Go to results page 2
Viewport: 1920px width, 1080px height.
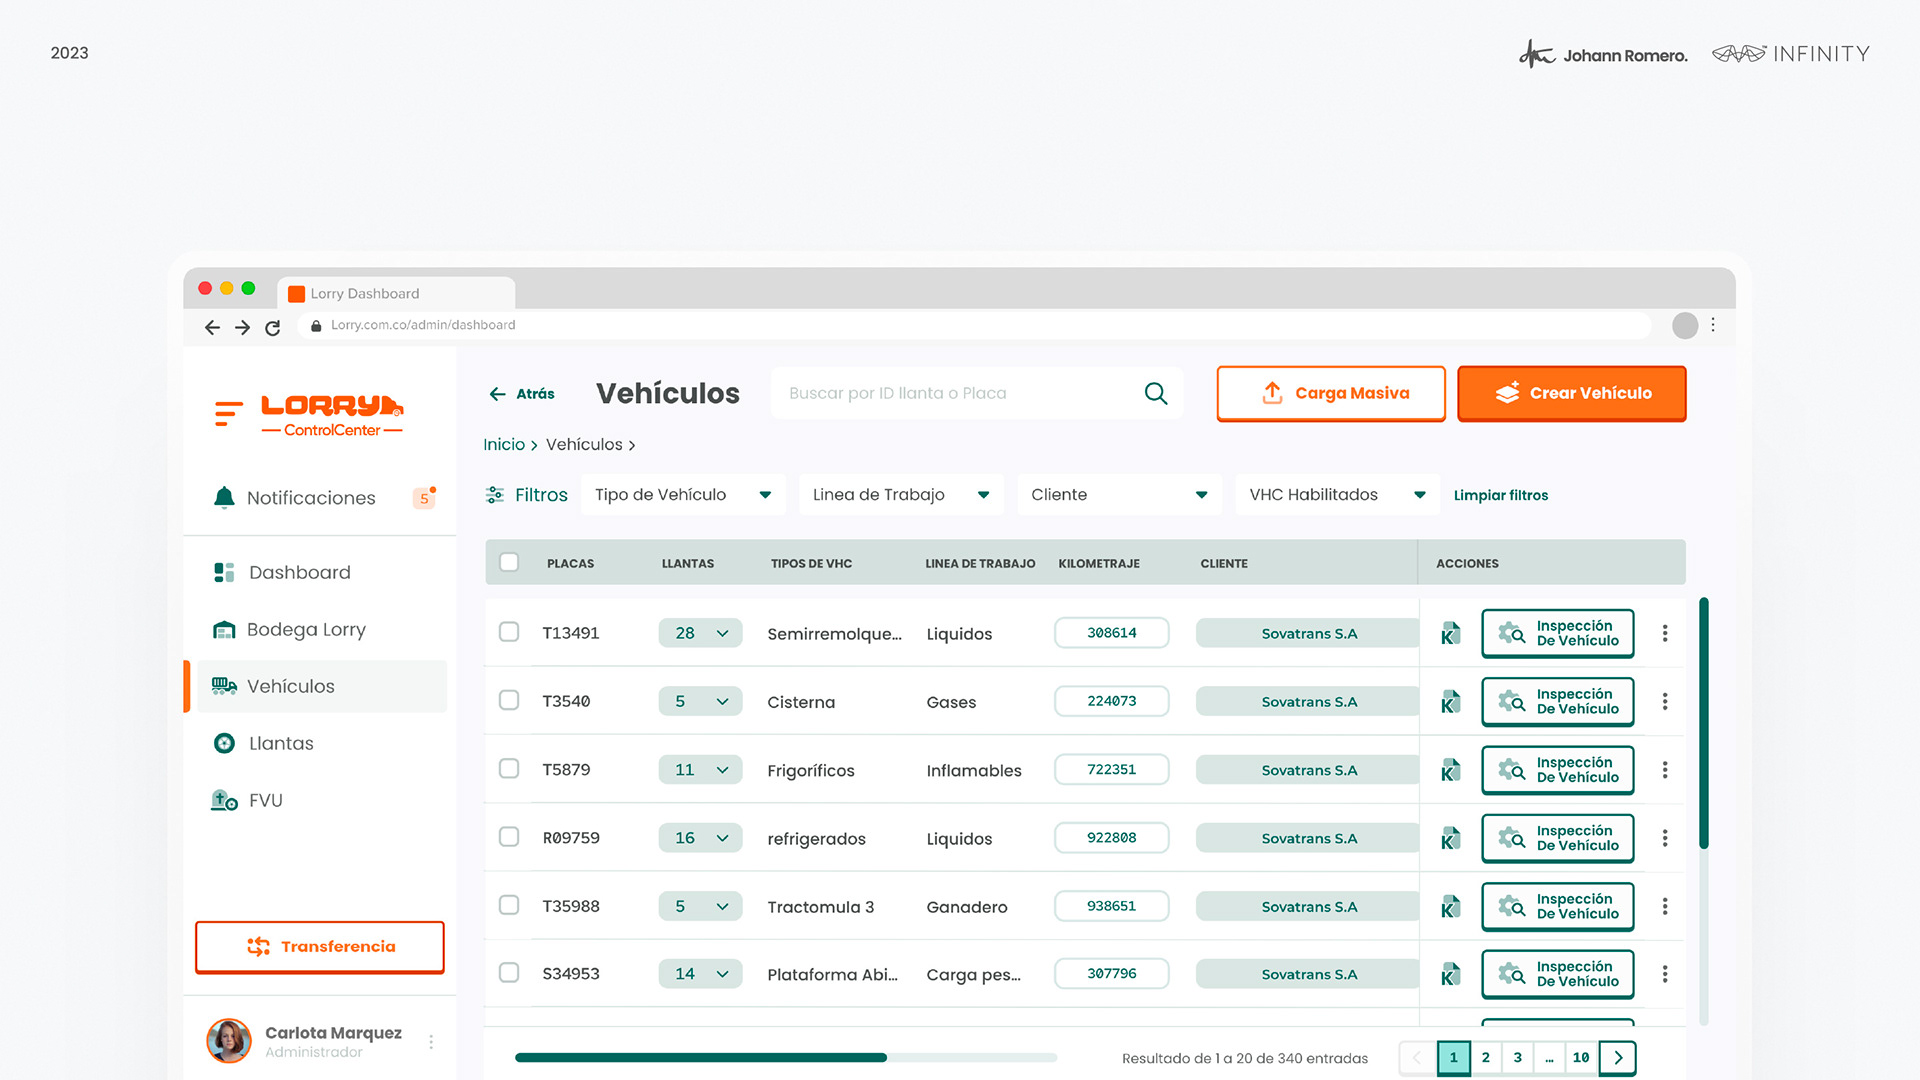pyautogui.click(x=1485, y=1058)
